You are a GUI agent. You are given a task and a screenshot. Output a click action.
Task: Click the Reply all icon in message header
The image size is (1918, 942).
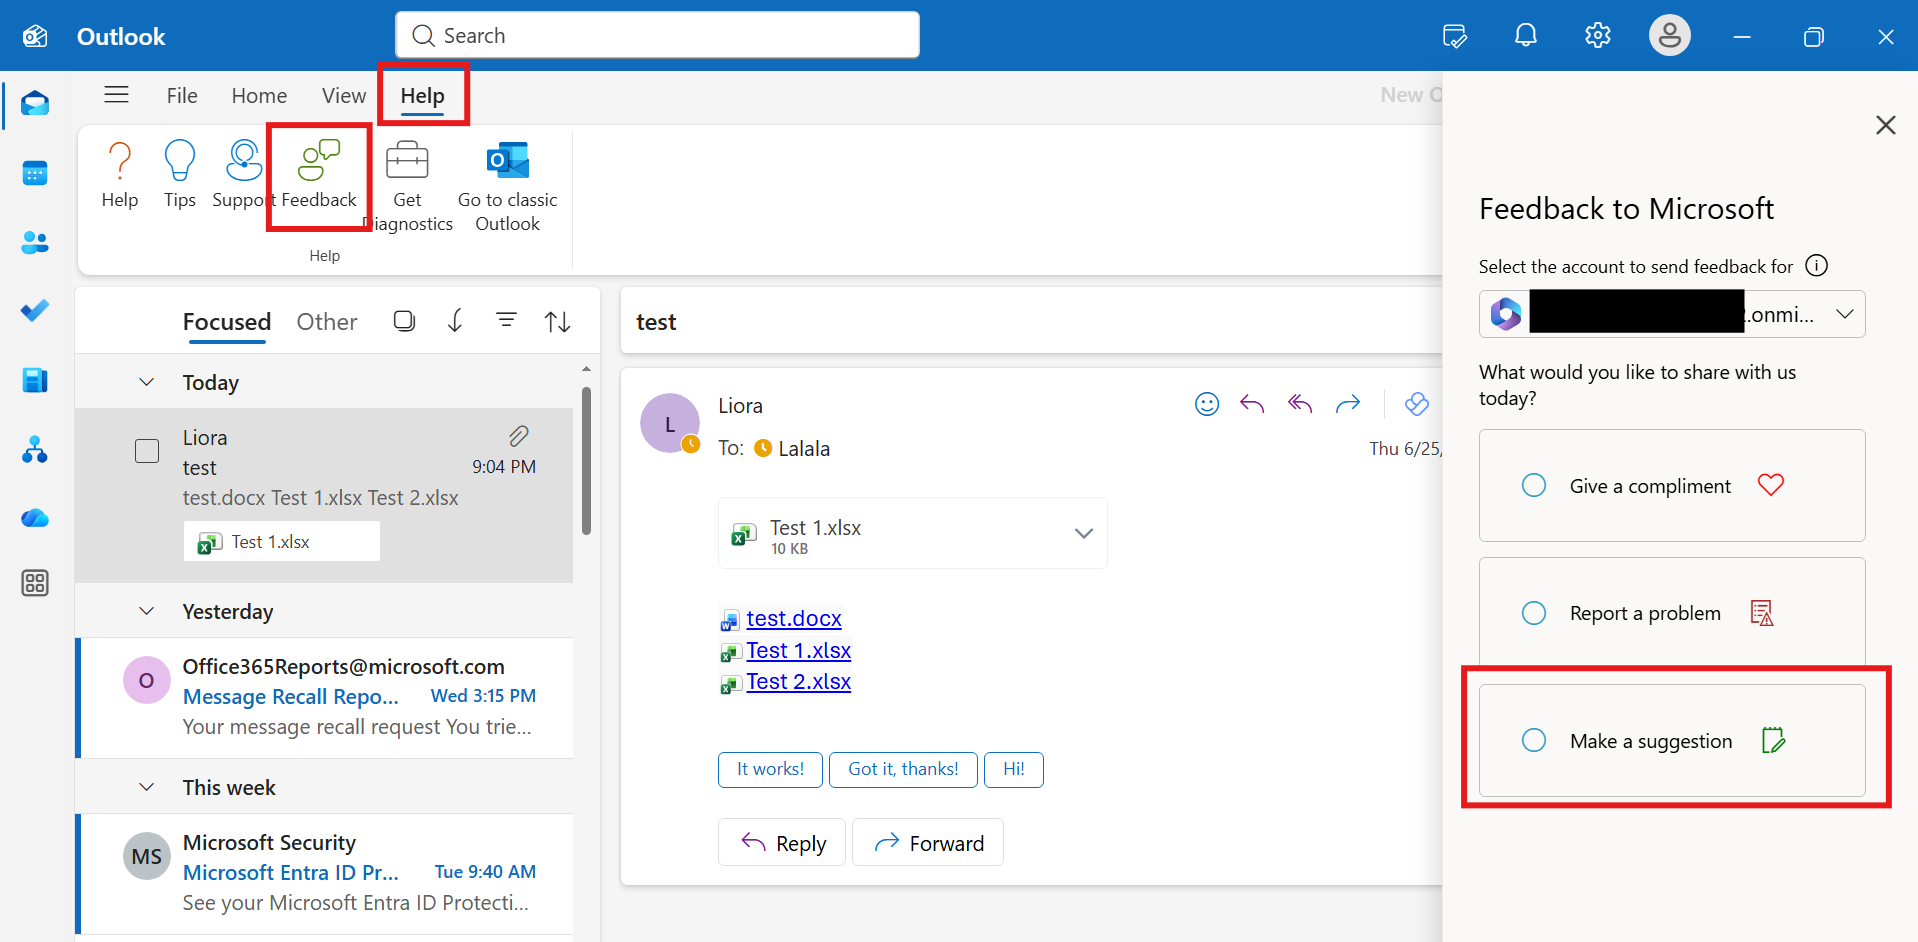tap(1300, 404)
